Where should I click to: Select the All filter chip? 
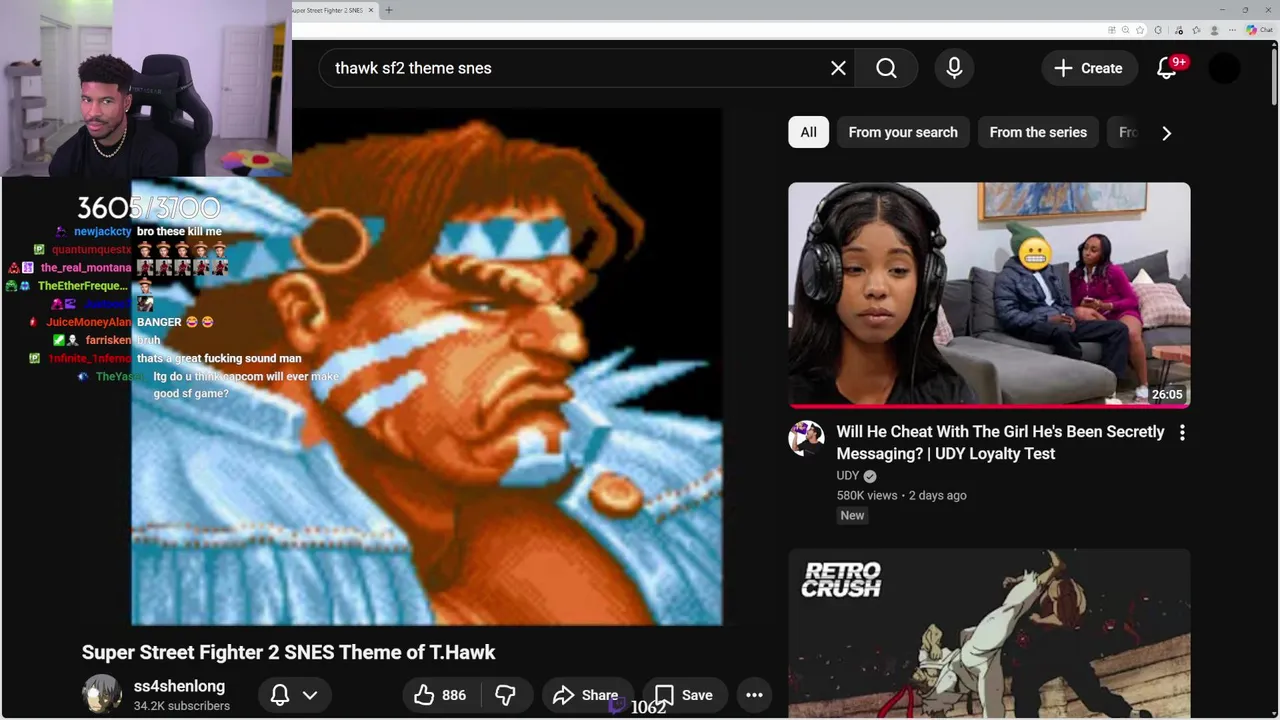tap(808, 132)
